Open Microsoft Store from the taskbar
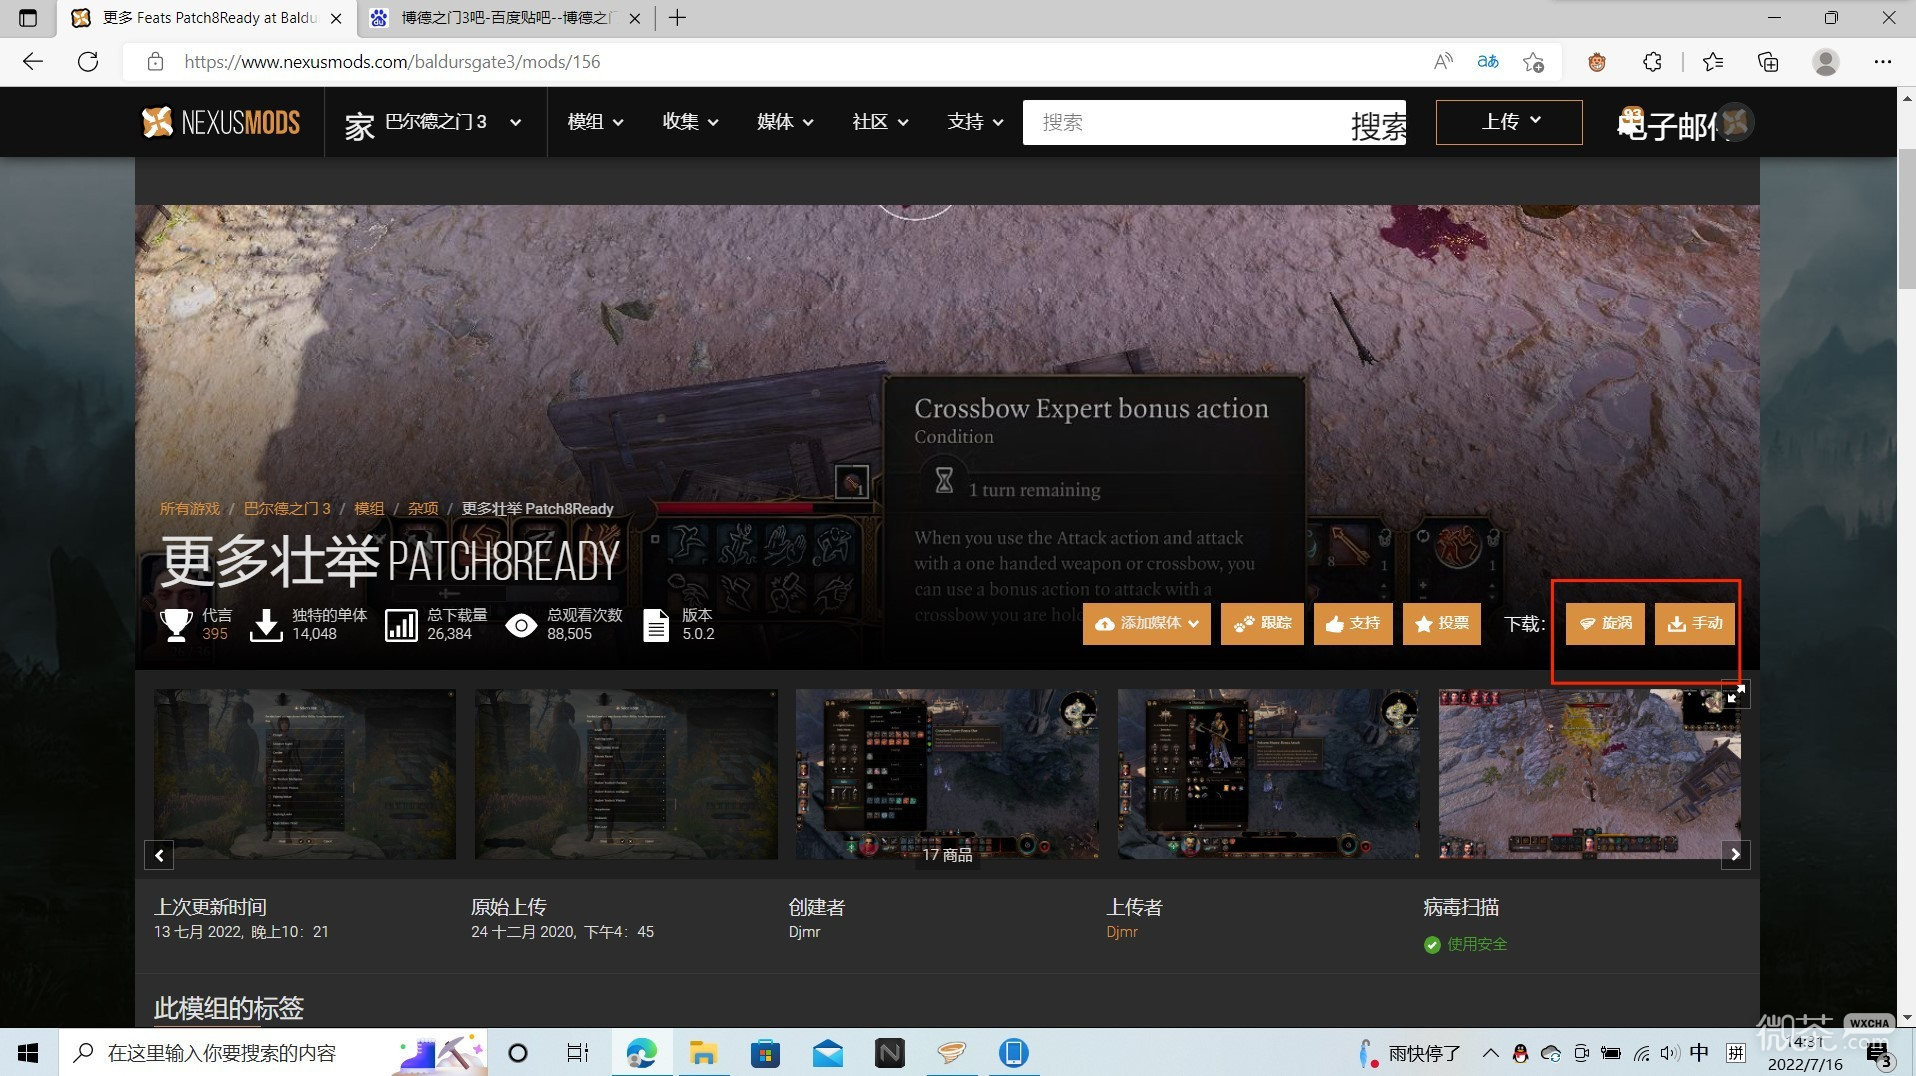This screenshot has width=1916, height=1076. 765,1053
